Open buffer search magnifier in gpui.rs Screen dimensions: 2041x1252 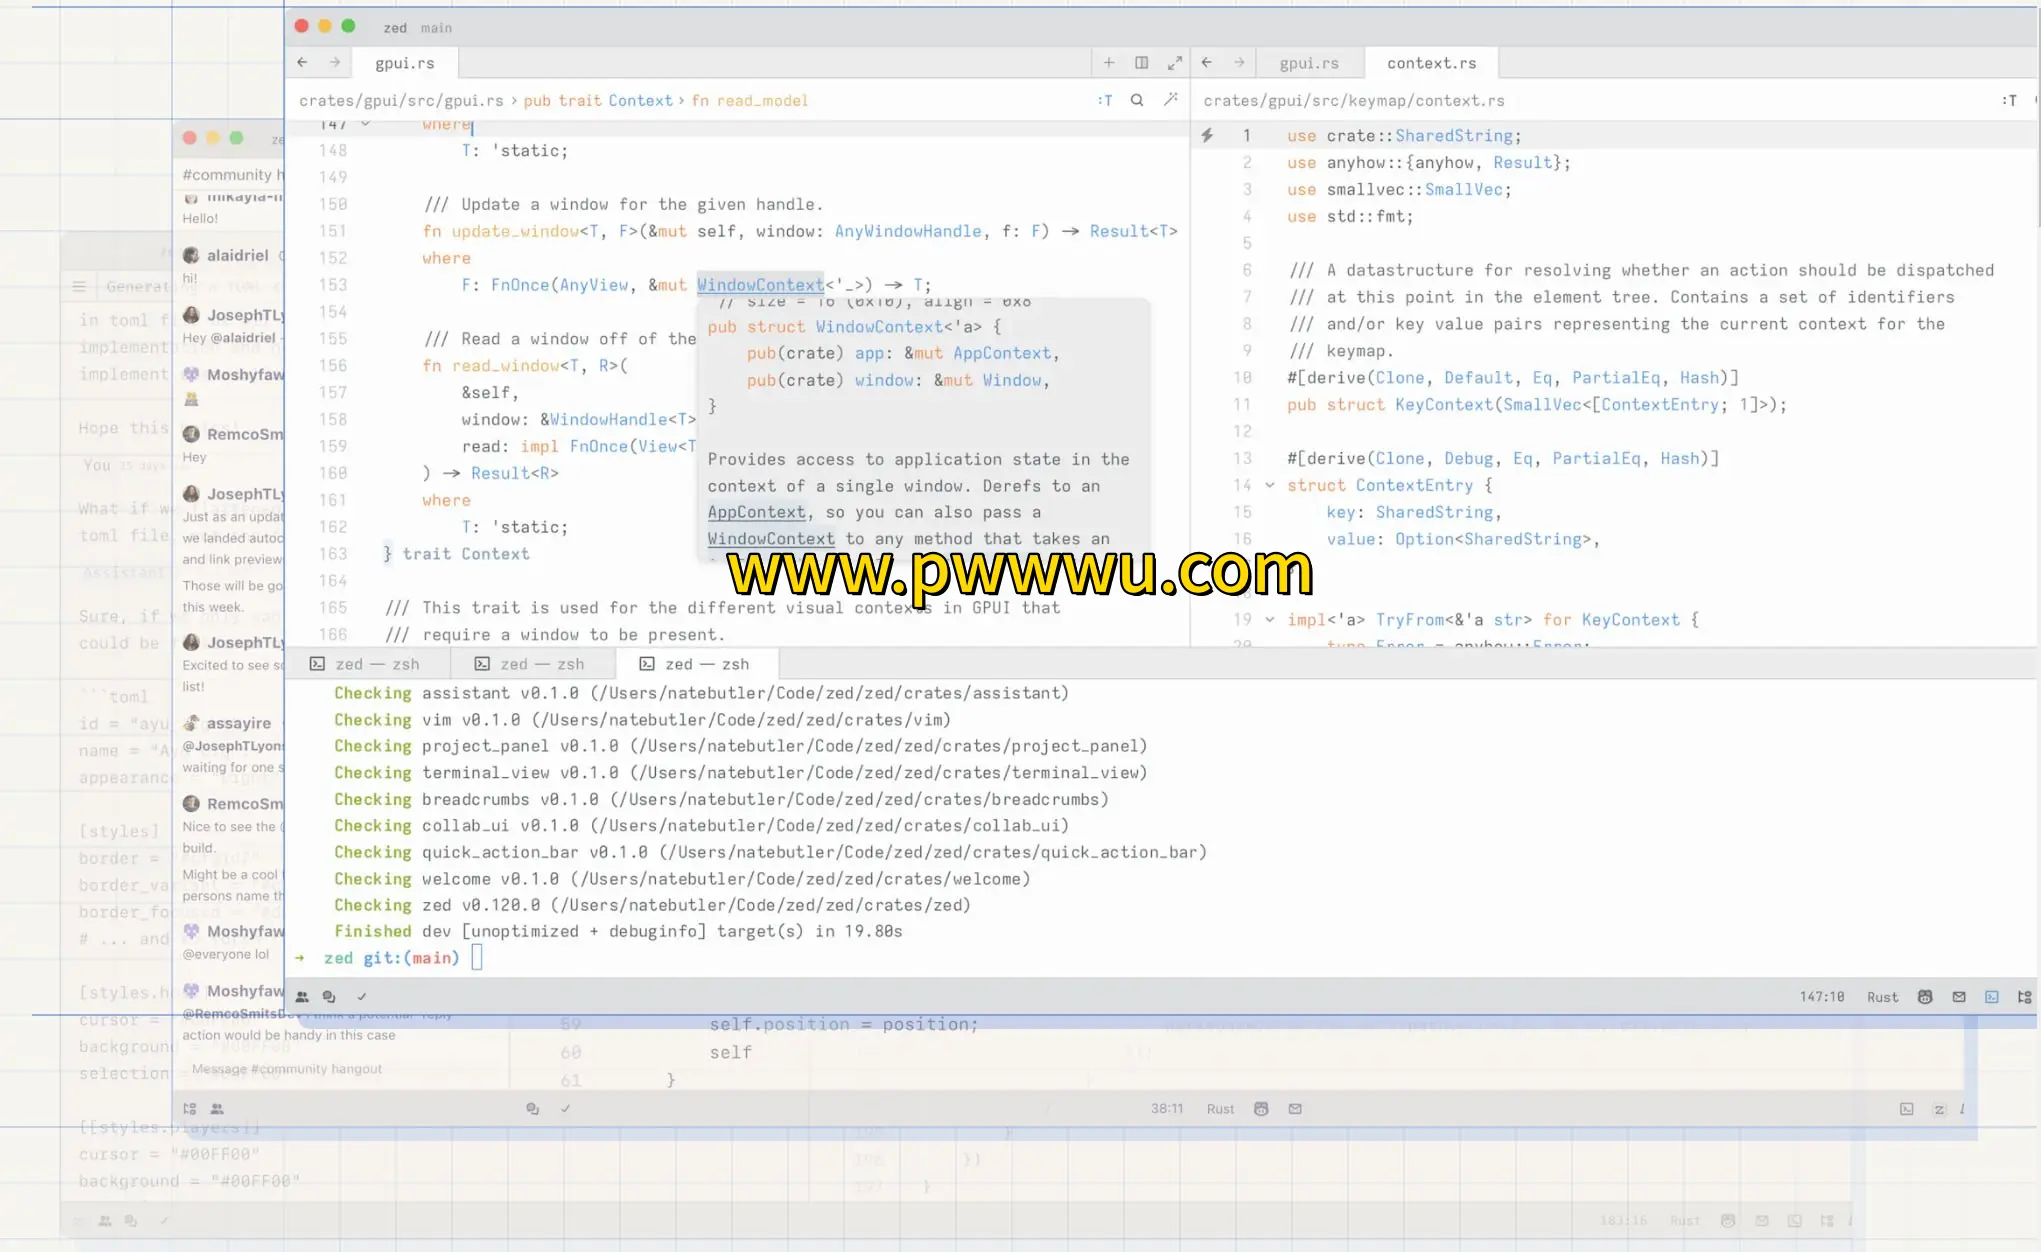click(1137, 100)
